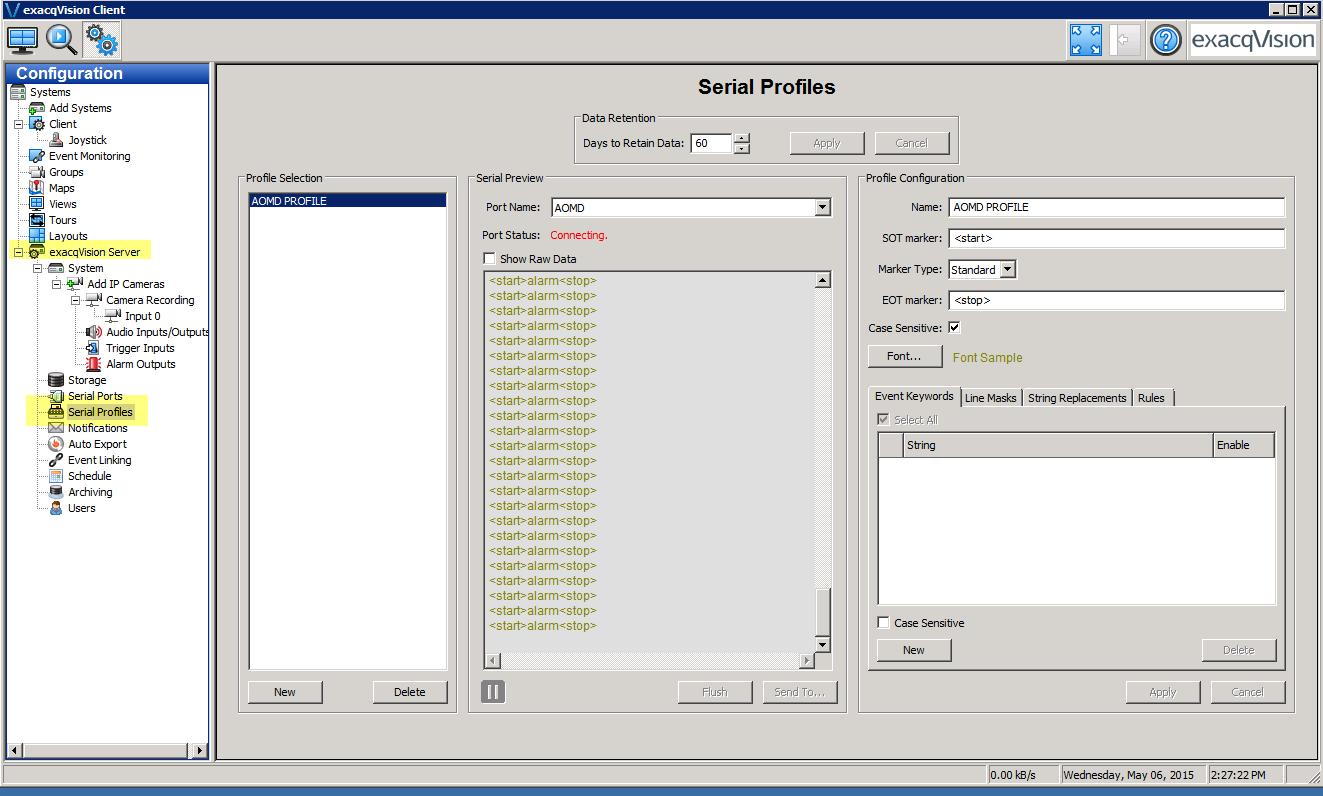Click the Joystick icon in tree
The width and height of the screenshot is (1323, 796).
56,140
